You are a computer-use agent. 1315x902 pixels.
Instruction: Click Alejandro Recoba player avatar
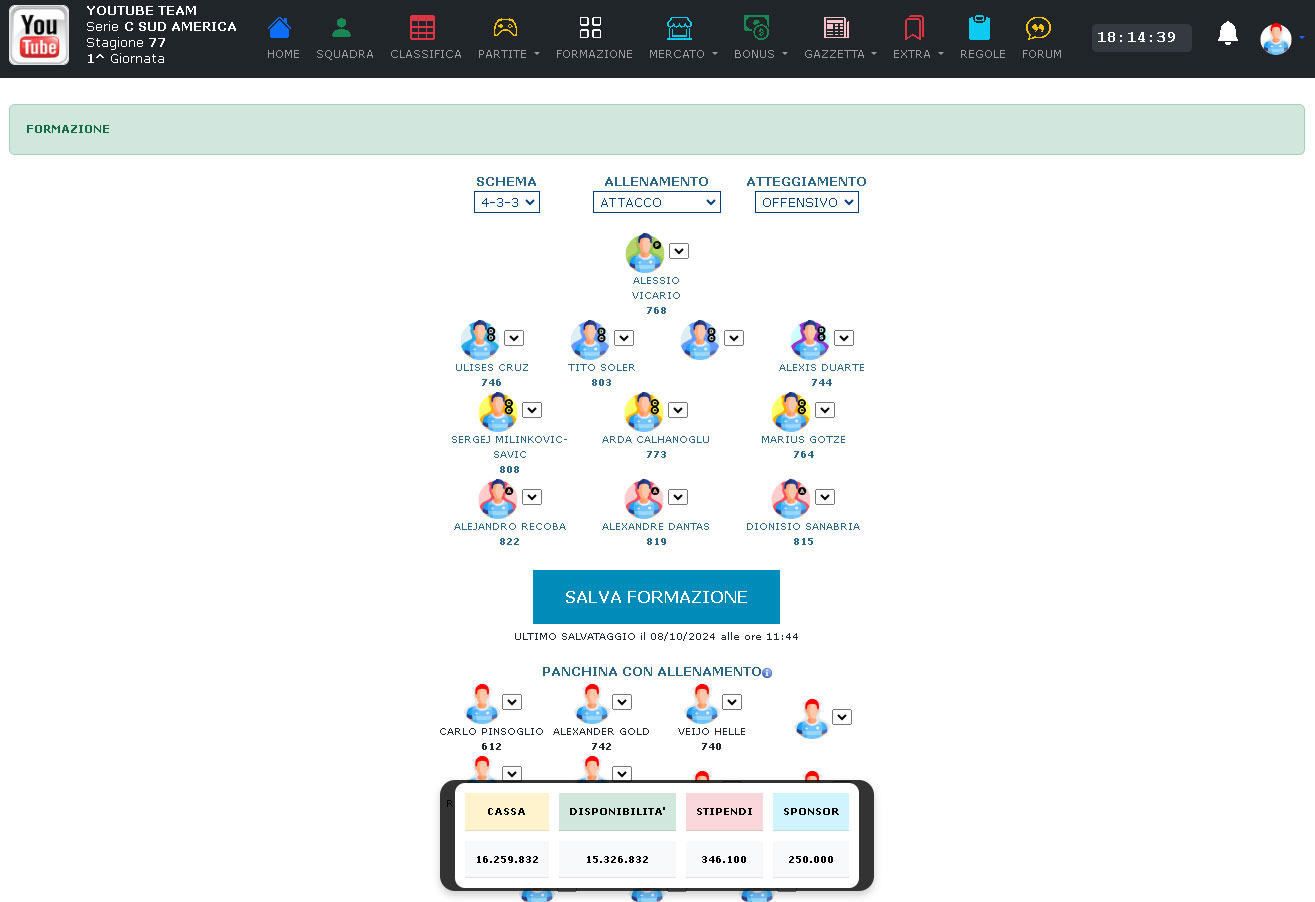(498, 499)
